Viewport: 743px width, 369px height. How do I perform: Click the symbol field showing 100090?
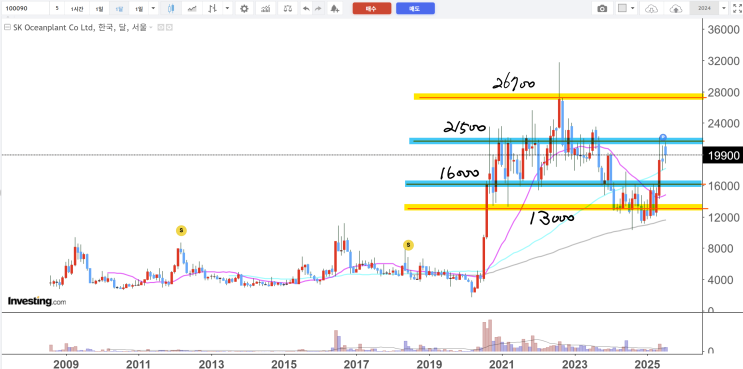click(x=25, y=9)
